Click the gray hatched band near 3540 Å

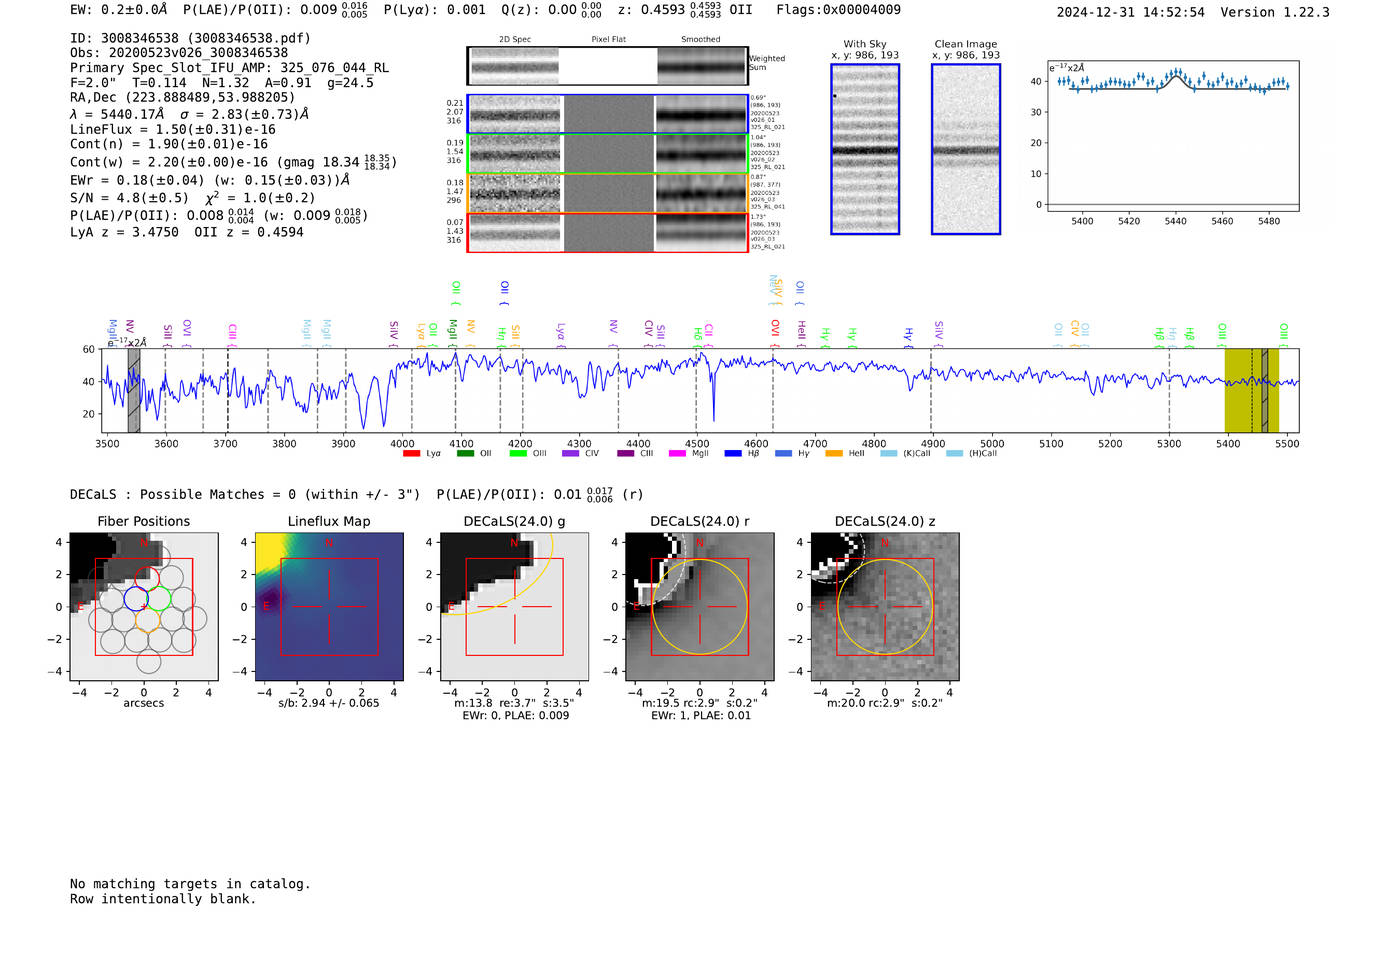(x=133, y=390)
